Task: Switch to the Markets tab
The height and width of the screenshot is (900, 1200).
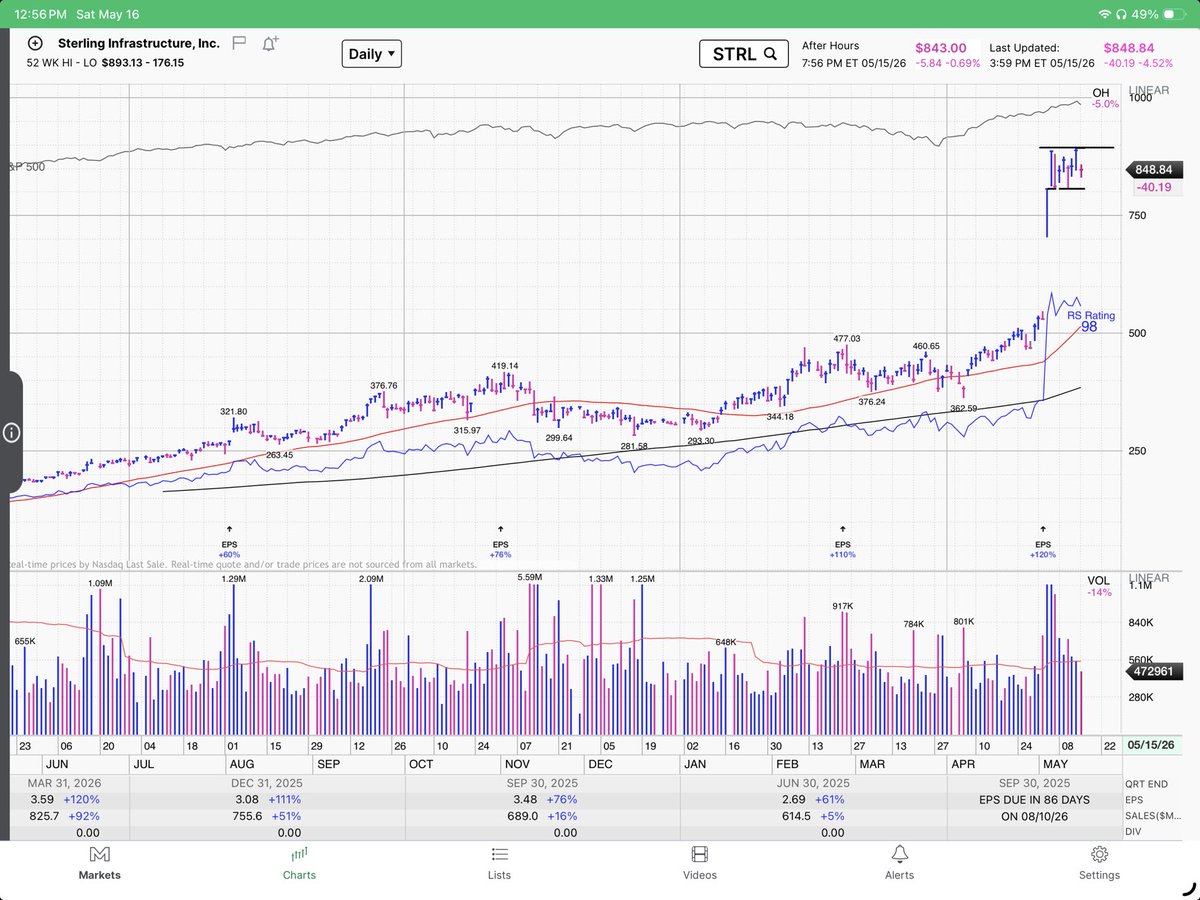Action: click(99, 863)
